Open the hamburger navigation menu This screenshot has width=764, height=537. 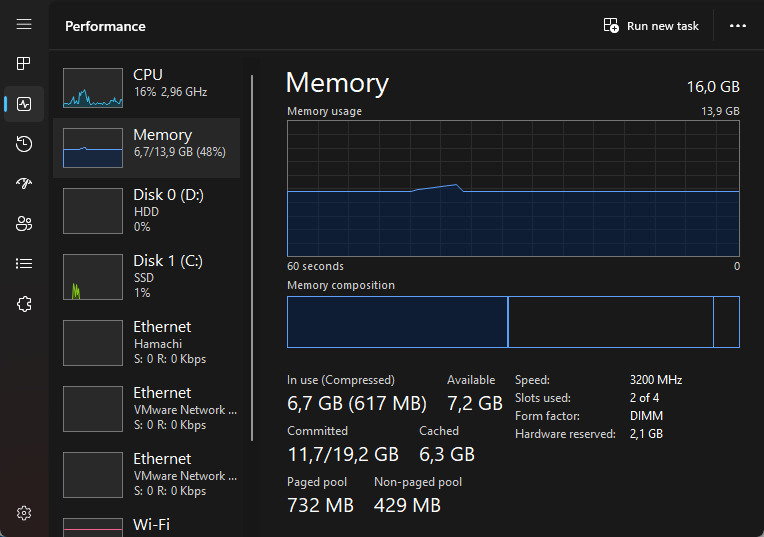(24, 24)
